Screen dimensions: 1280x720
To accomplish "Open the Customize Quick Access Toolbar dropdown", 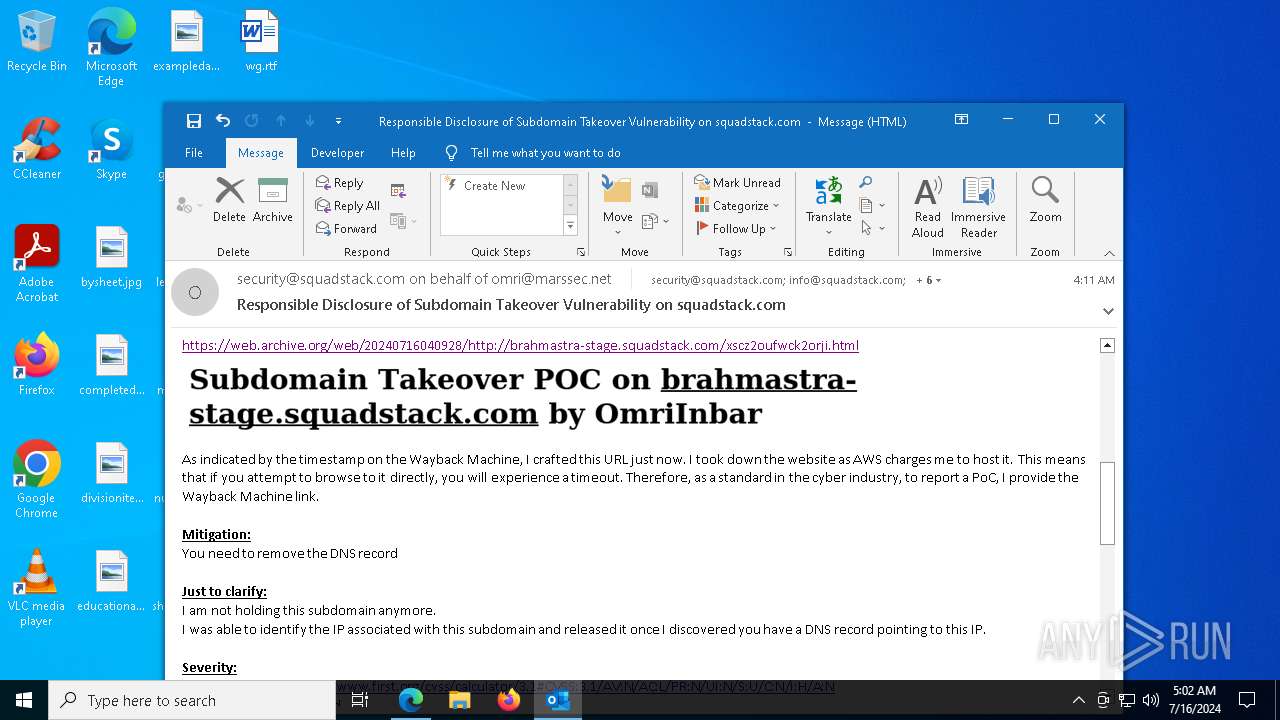I will pyautogui.click(x=338, y=121).
